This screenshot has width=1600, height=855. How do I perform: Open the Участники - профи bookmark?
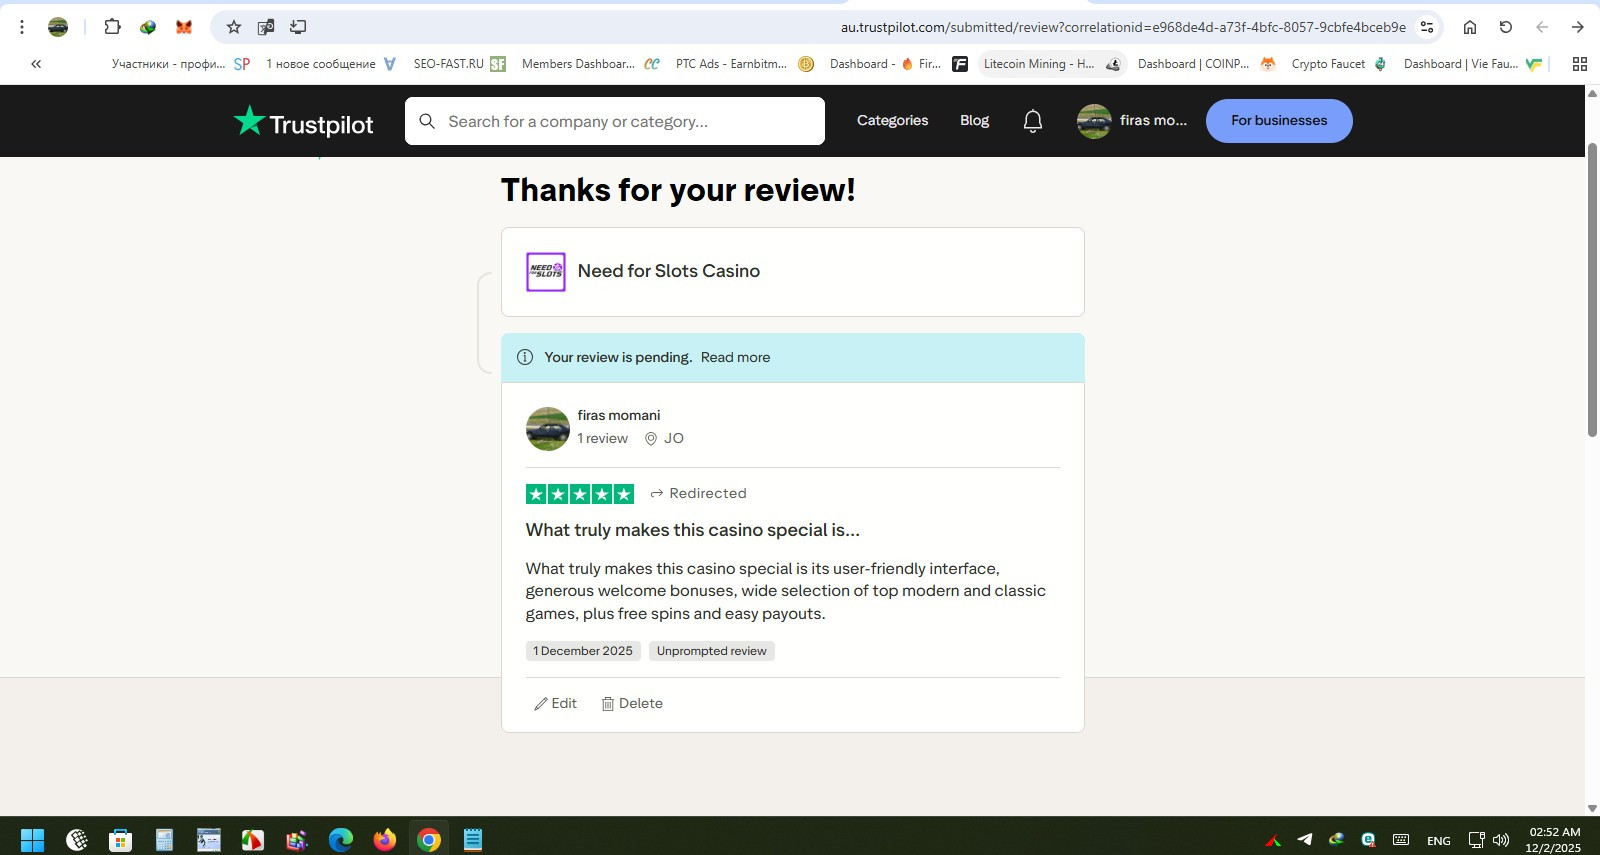click(180, 64)
